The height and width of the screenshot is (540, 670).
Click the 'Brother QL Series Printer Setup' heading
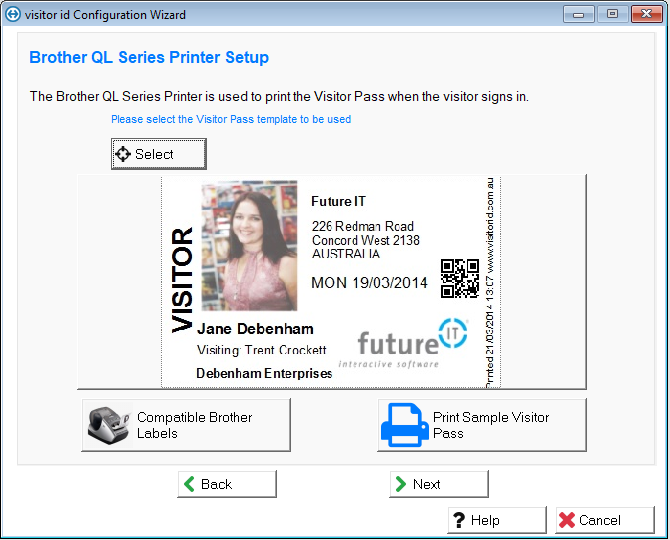click(x=149, y=58)
